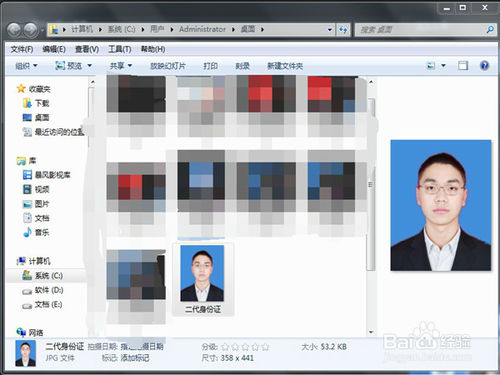The width and height of the screenshot is (500, 375).
Task: Click the Back navigation arrow button
Action: [14, 30]
